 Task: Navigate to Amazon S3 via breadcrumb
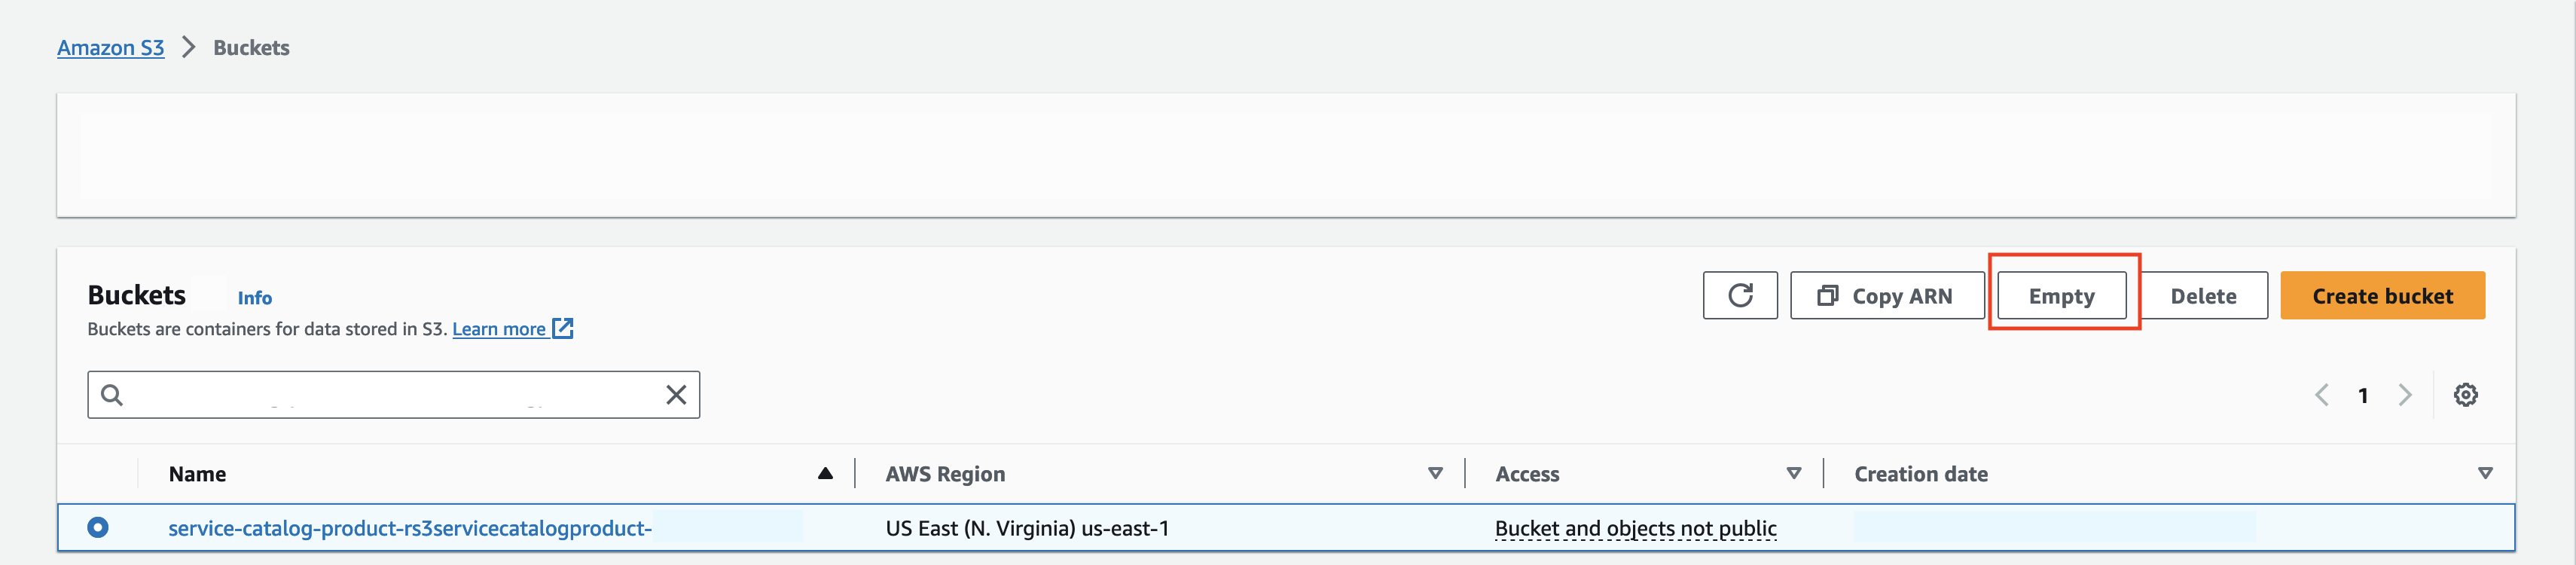[x=110, y=47]
